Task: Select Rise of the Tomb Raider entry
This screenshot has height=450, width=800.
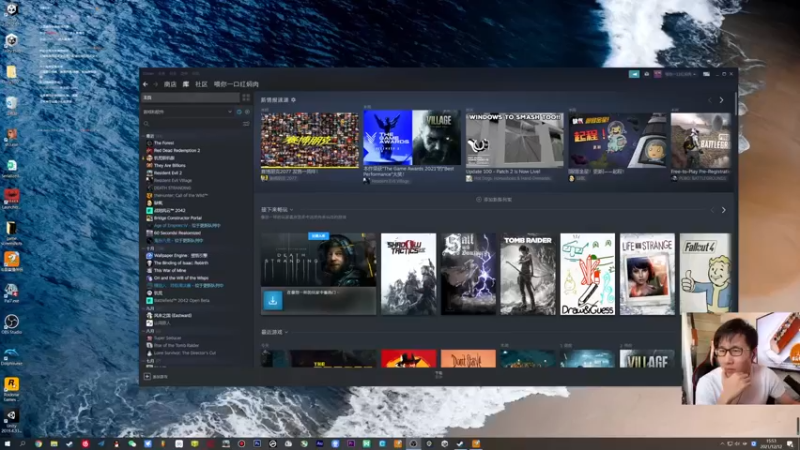Action: pos(176,345)
